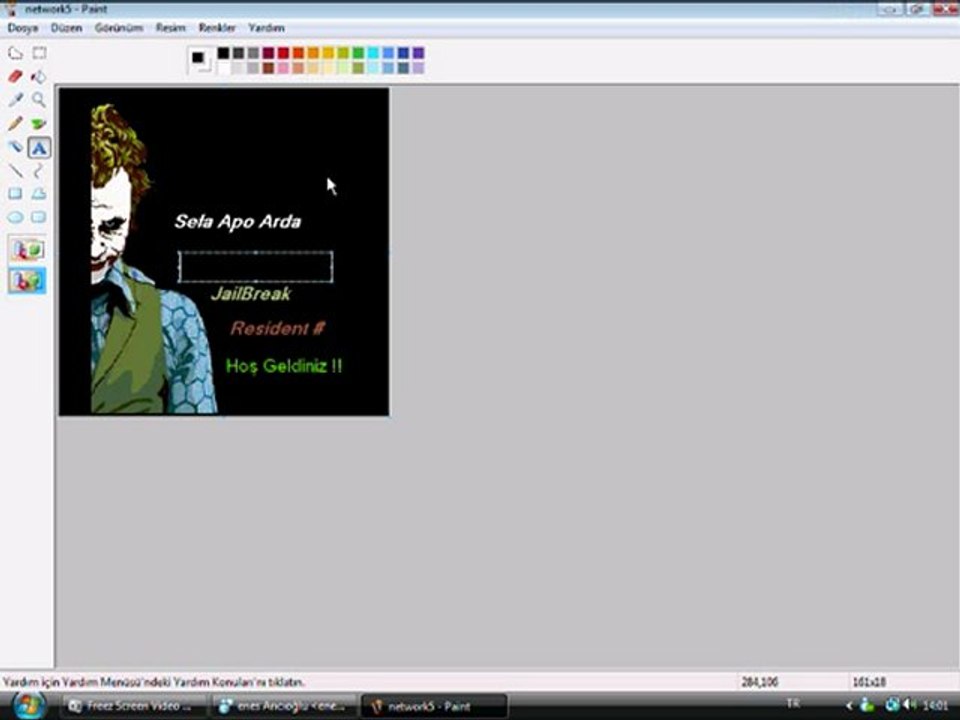Select the Line tool
Viewport: 960px width, 720px height.
click(15, 171)
